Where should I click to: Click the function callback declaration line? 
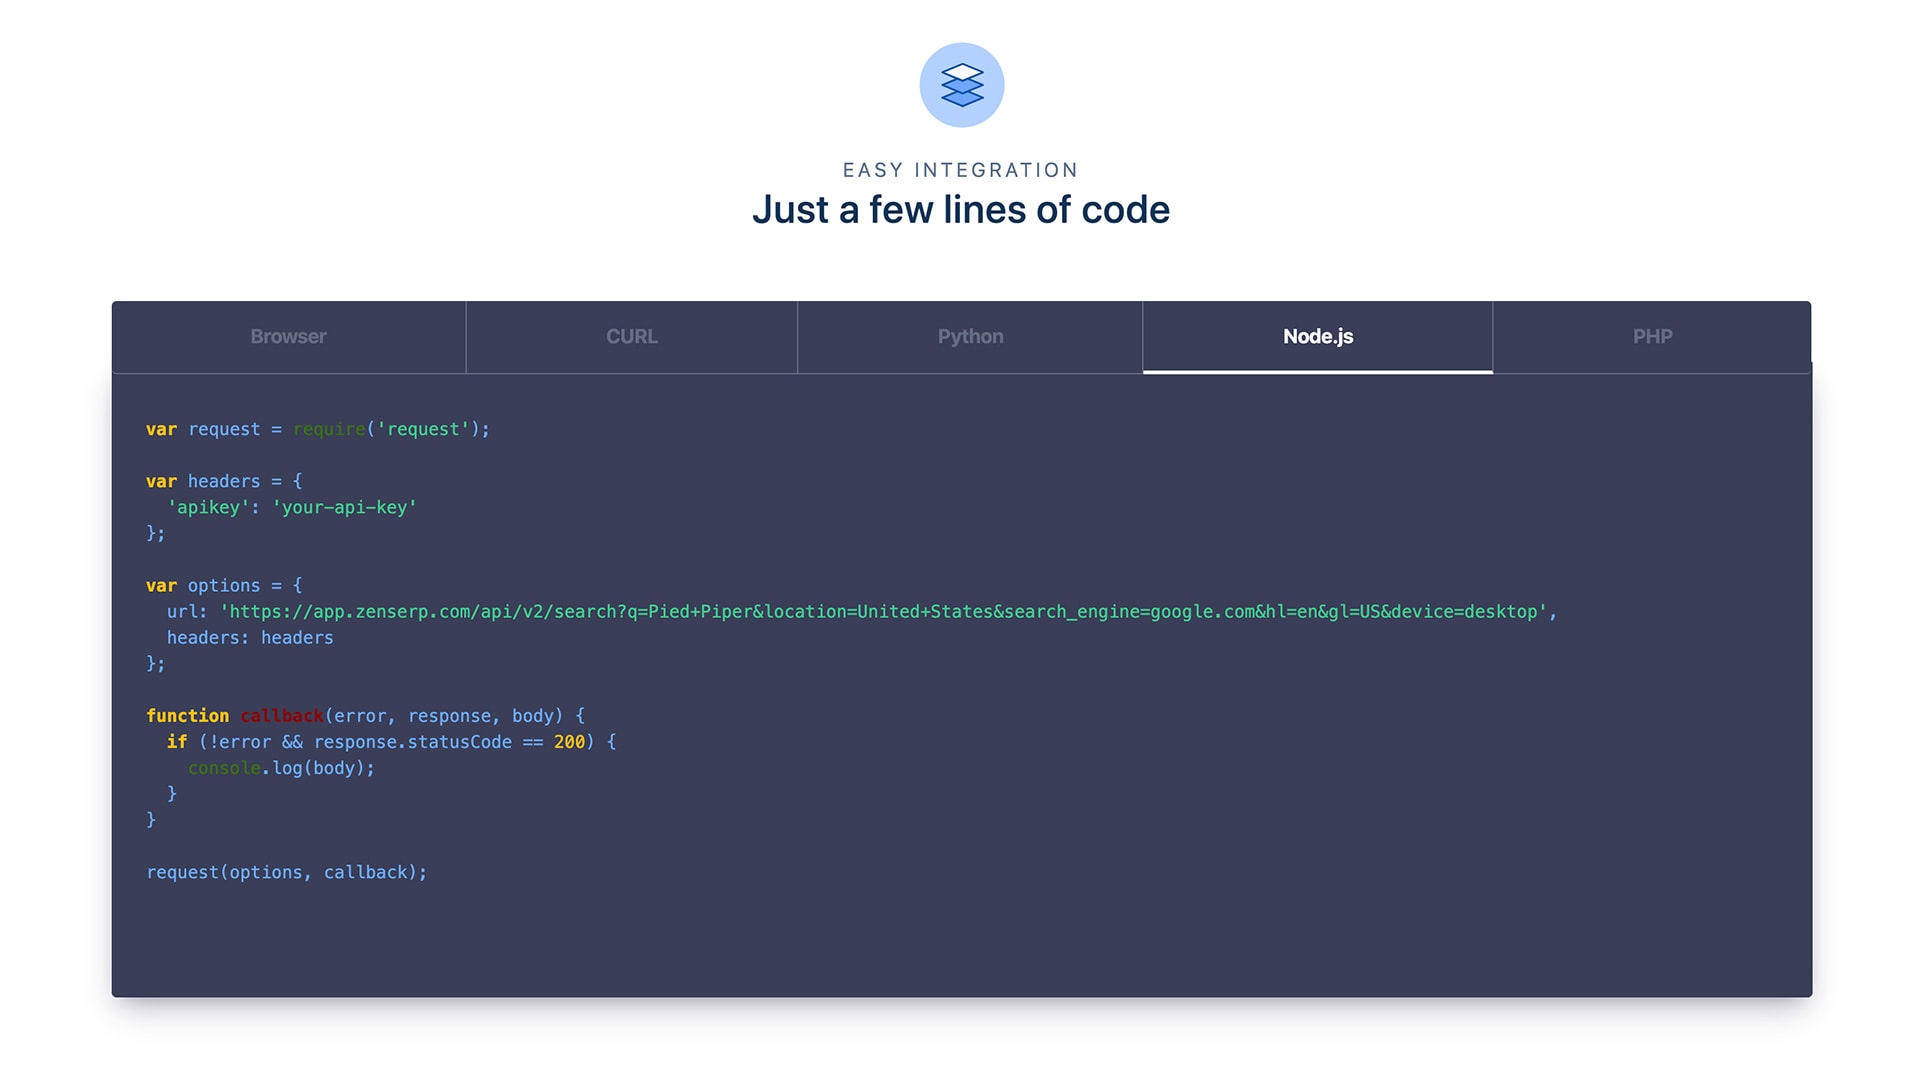tap(365, 716)
